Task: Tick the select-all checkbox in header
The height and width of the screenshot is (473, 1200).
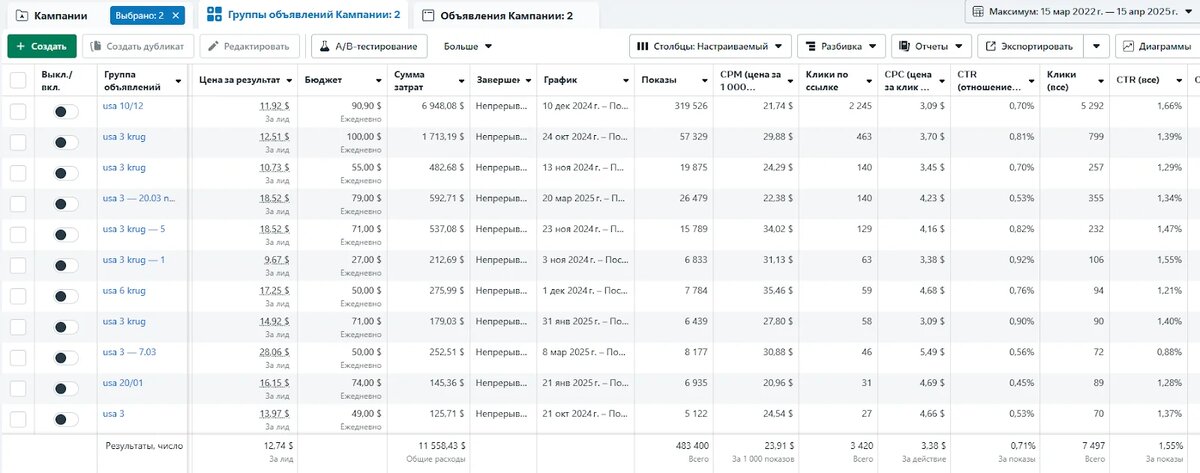Action: click(x=18, y=81)
